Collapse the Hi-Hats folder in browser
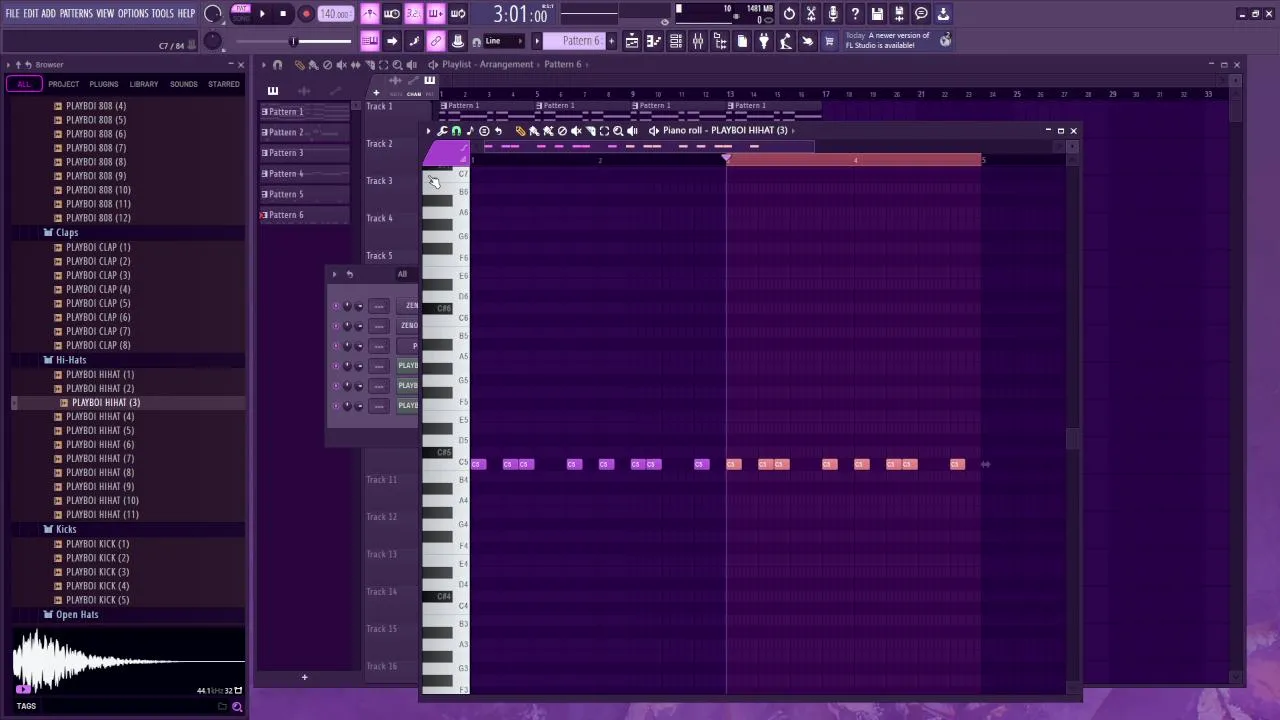This screenshot has height=720, width=1280. tap(70, 360)
